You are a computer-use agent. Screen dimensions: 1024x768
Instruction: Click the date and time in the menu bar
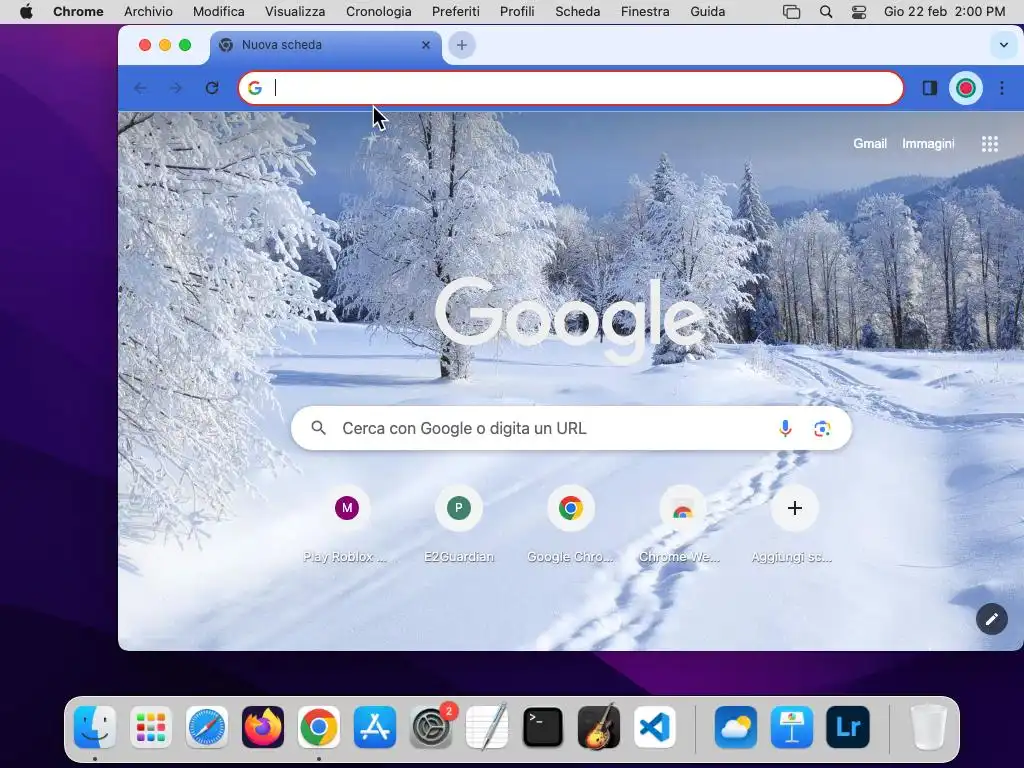click(x=944, y=12)
